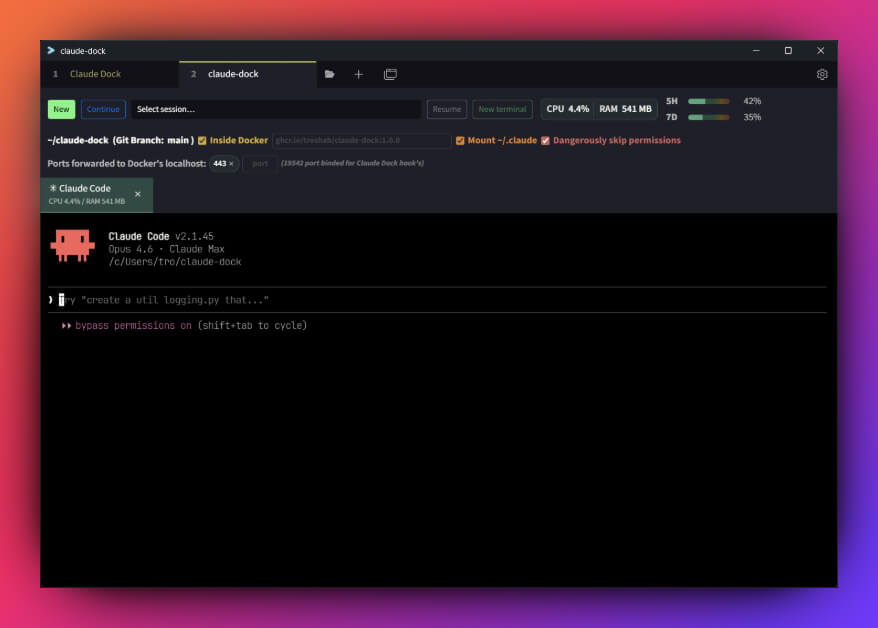Click Opus 4.6 · Claude Max text
Image resolution: width=878 pixels, height=628 pixels.
click(166, 249)
